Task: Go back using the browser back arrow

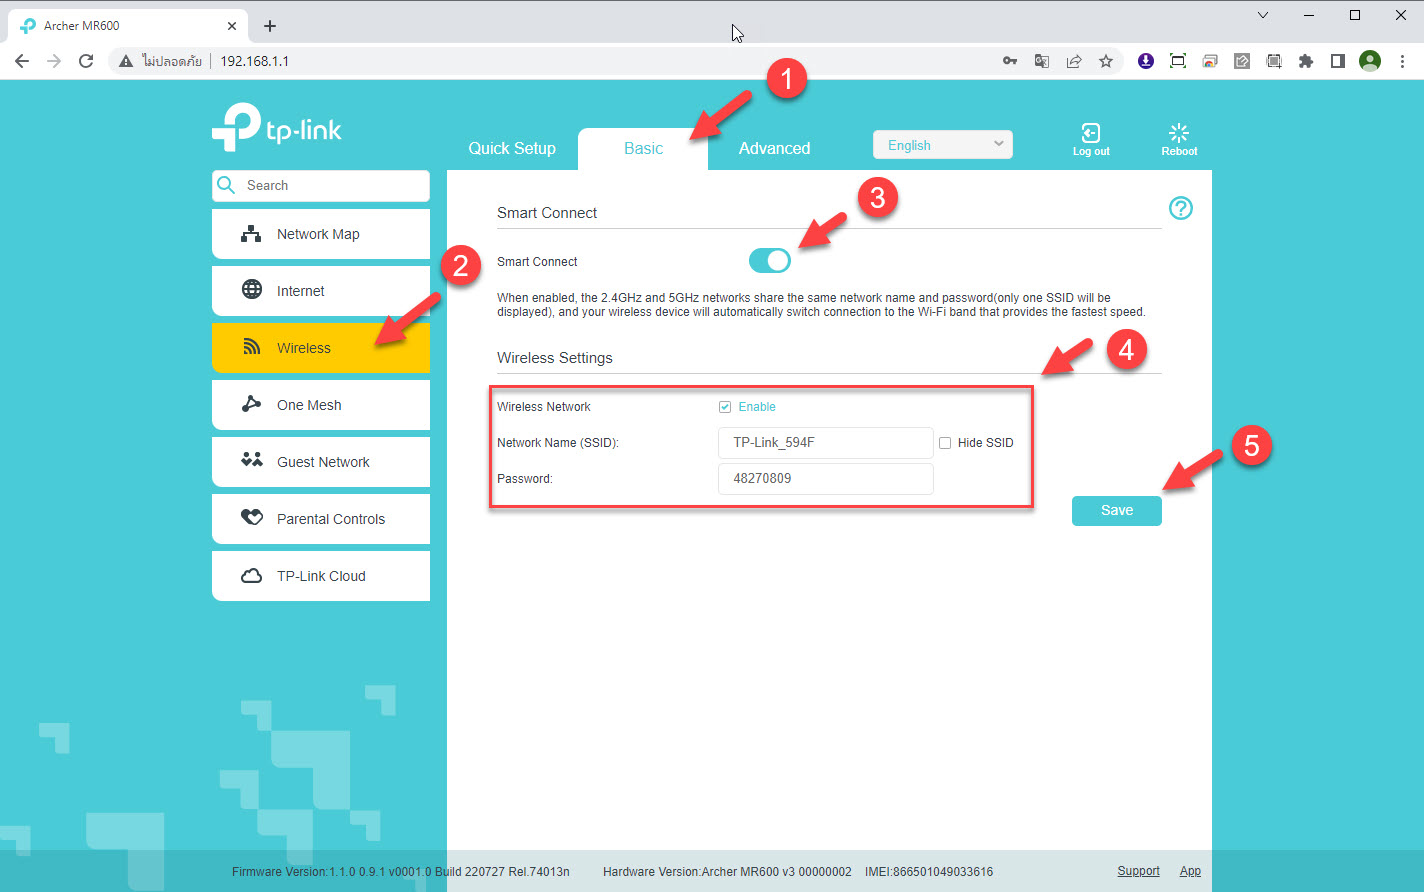Action: (x=22, y=61)
